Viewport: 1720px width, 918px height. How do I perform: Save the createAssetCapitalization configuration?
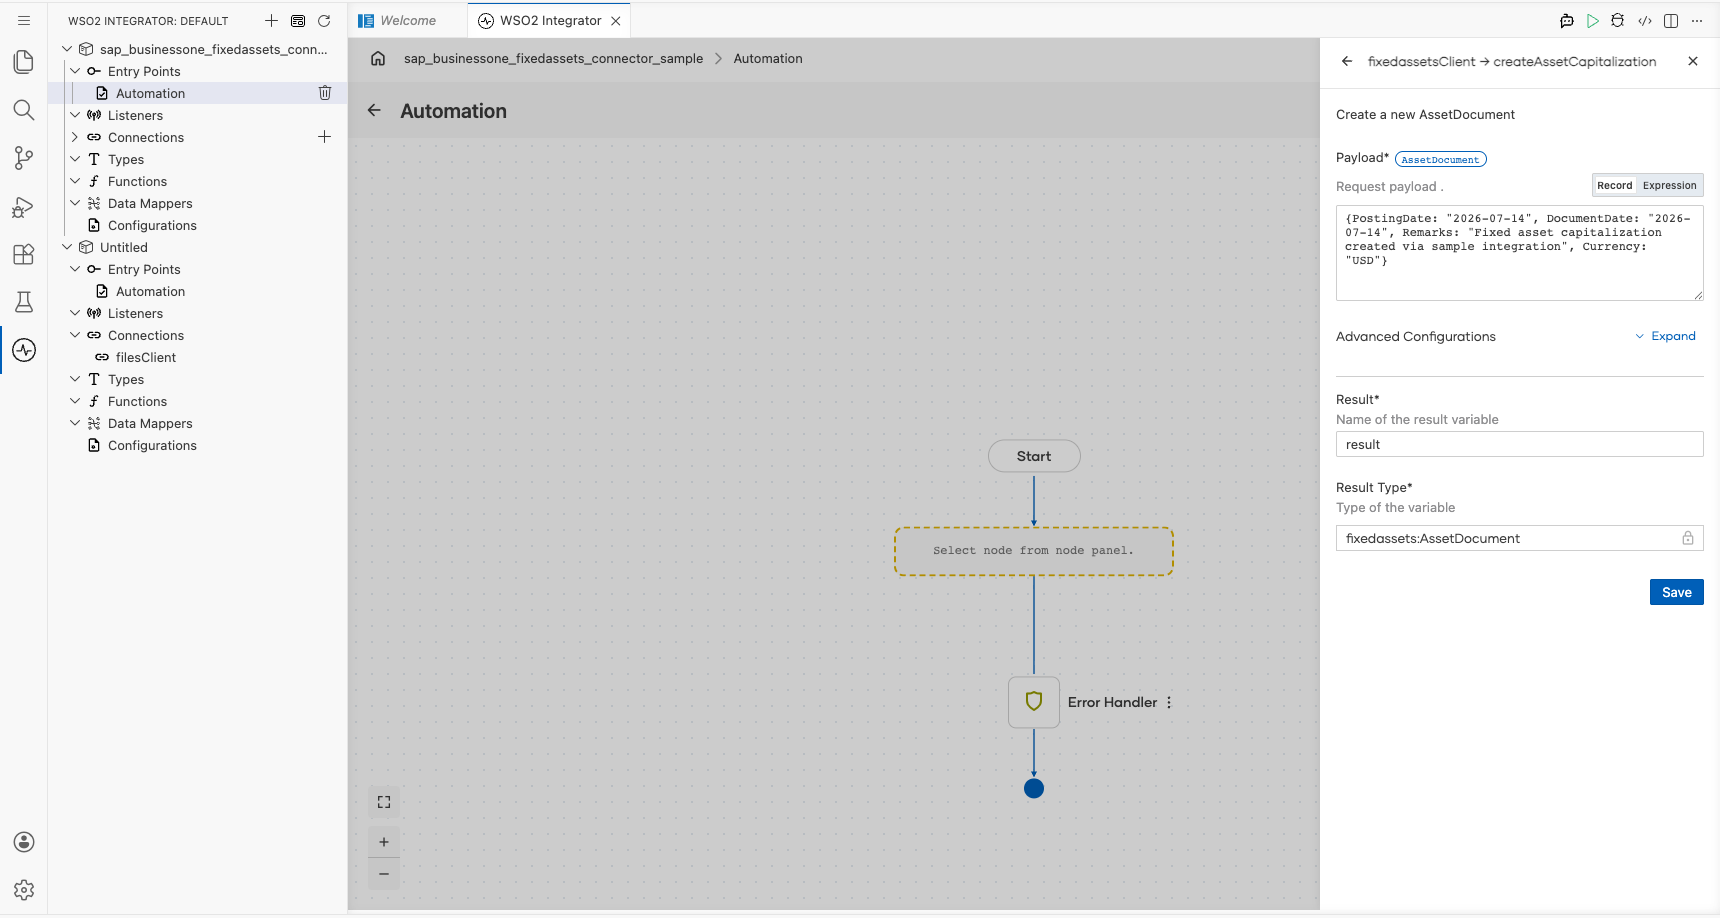1676,592
